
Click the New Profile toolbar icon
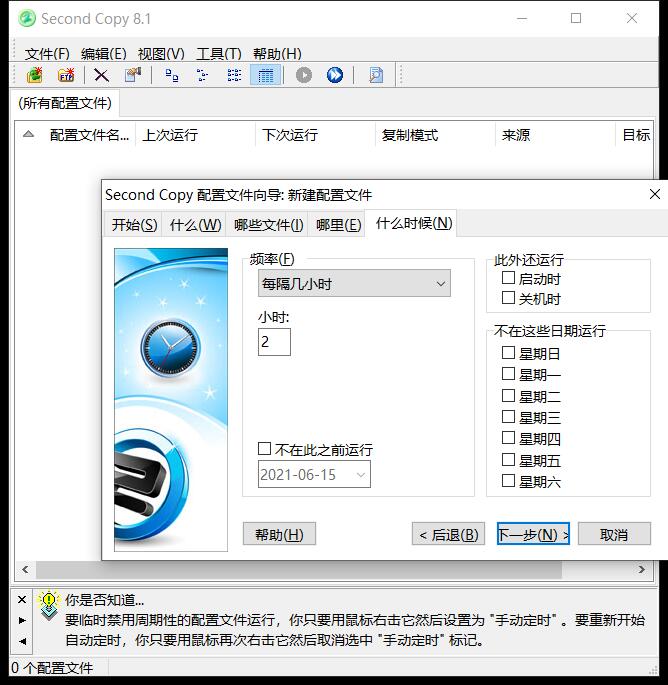pyautogui.click(x=35, y=75)
